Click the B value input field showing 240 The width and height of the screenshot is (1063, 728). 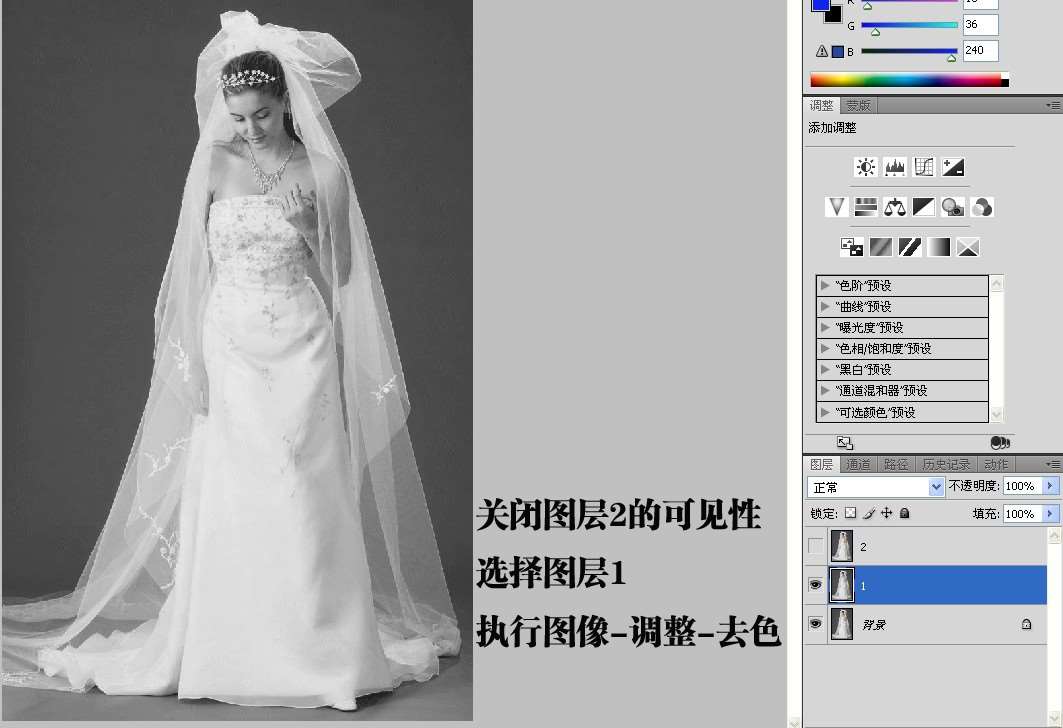979,50
